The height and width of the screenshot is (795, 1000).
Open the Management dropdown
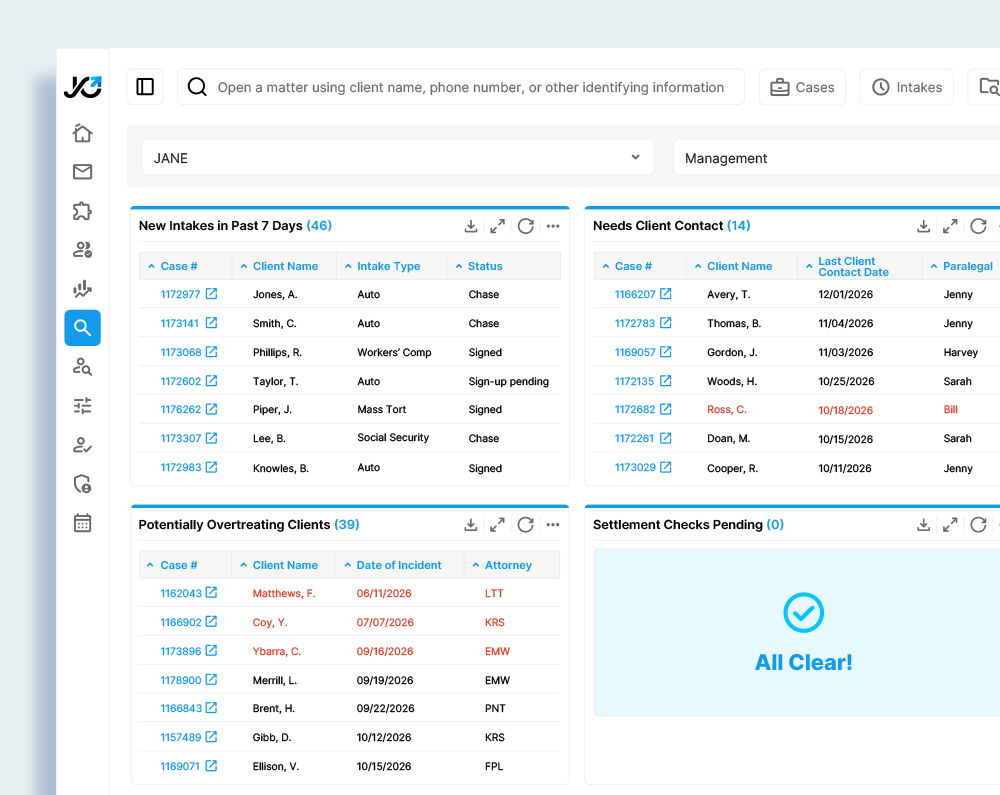[x=835, y=158]
